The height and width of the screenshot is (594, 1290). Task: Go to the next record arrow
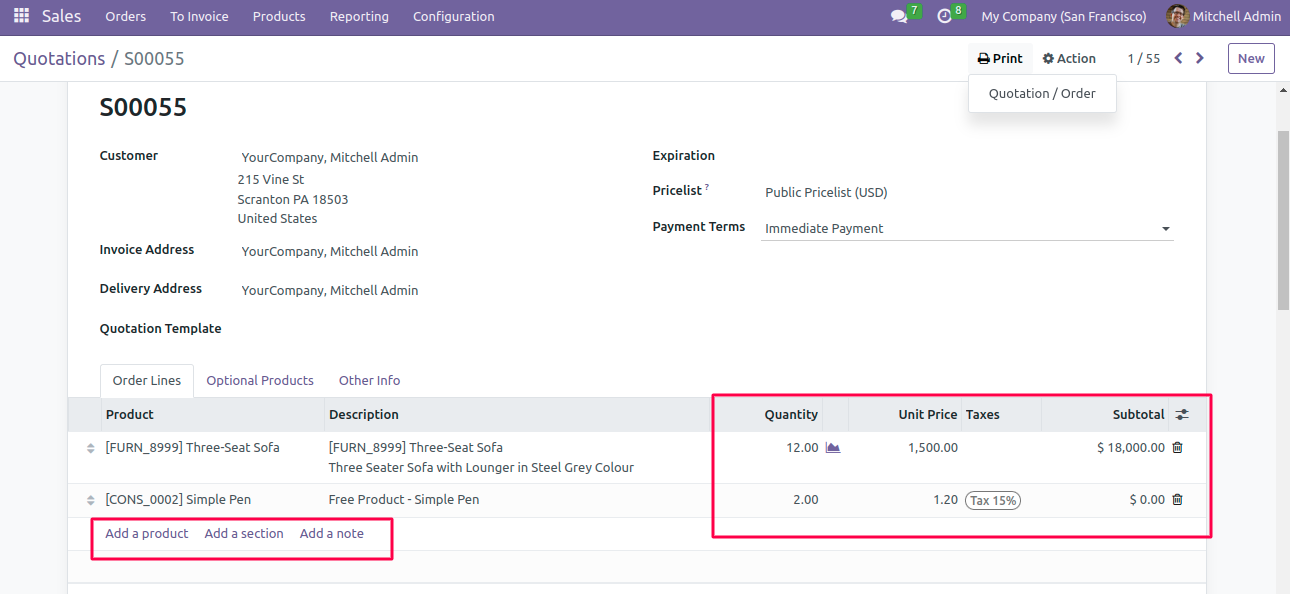(1200, 58)
